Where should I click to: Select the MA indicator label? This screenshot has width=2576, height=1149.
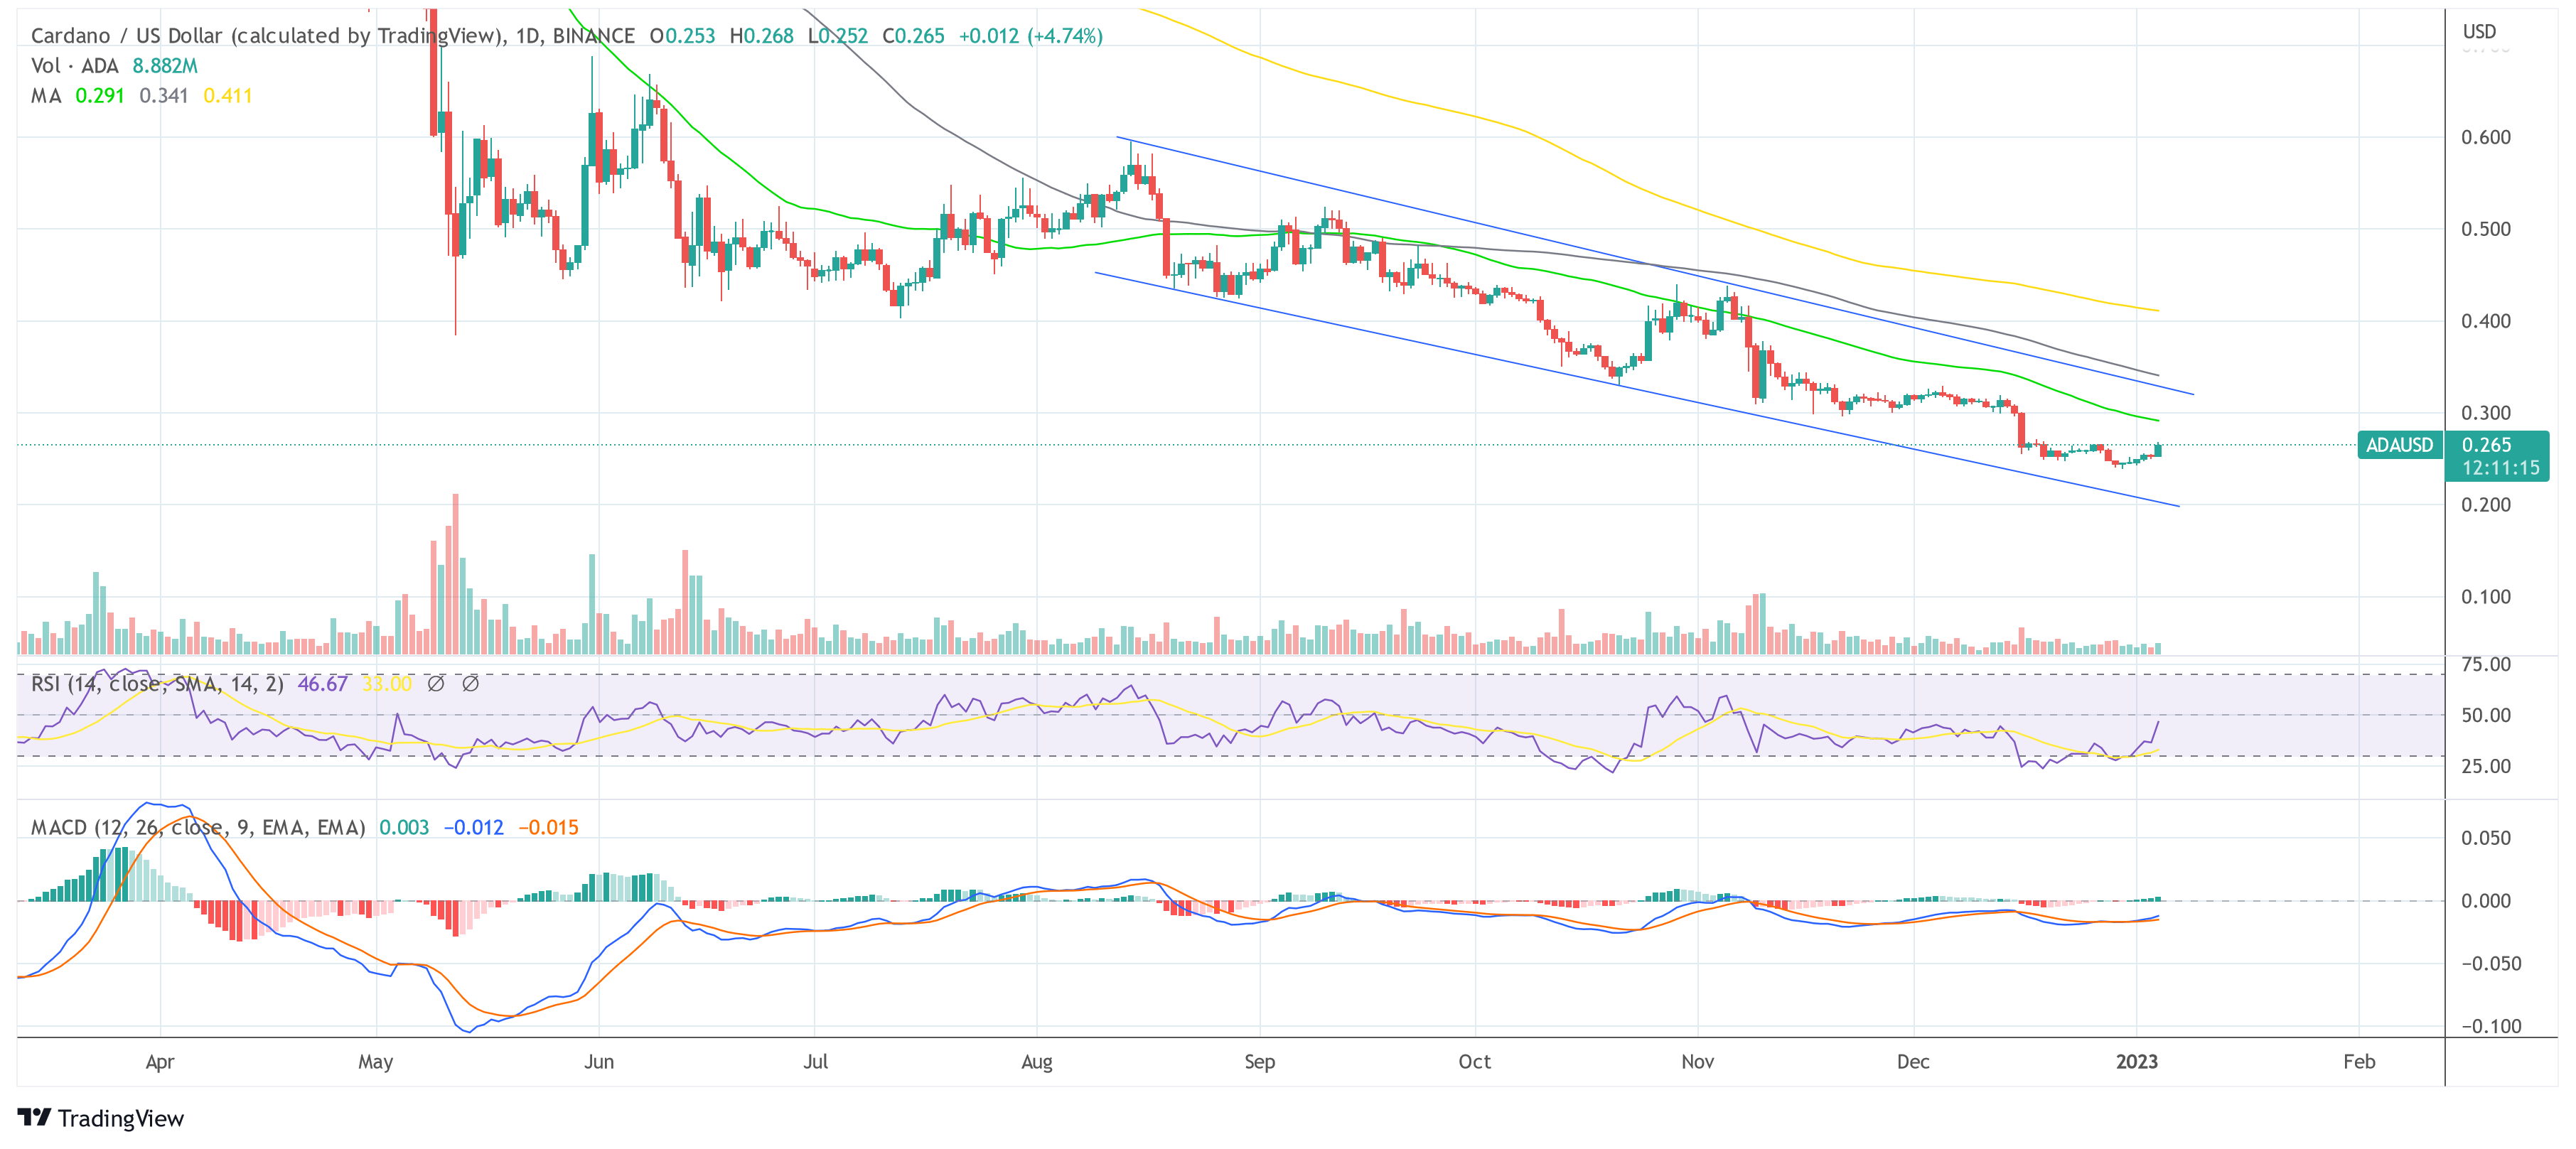point(46,96)
